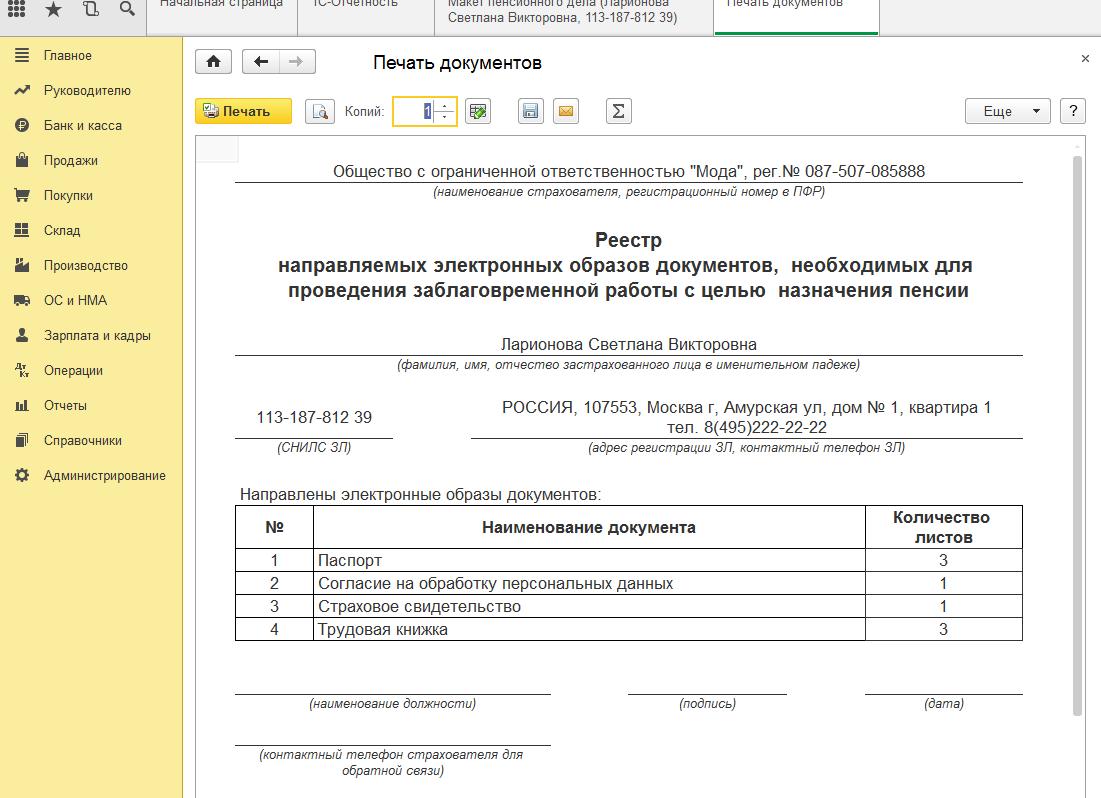Select Трудовая книжка cell
The height and width of the screenshot is (798, 1101).
click(x=588, y=629)
